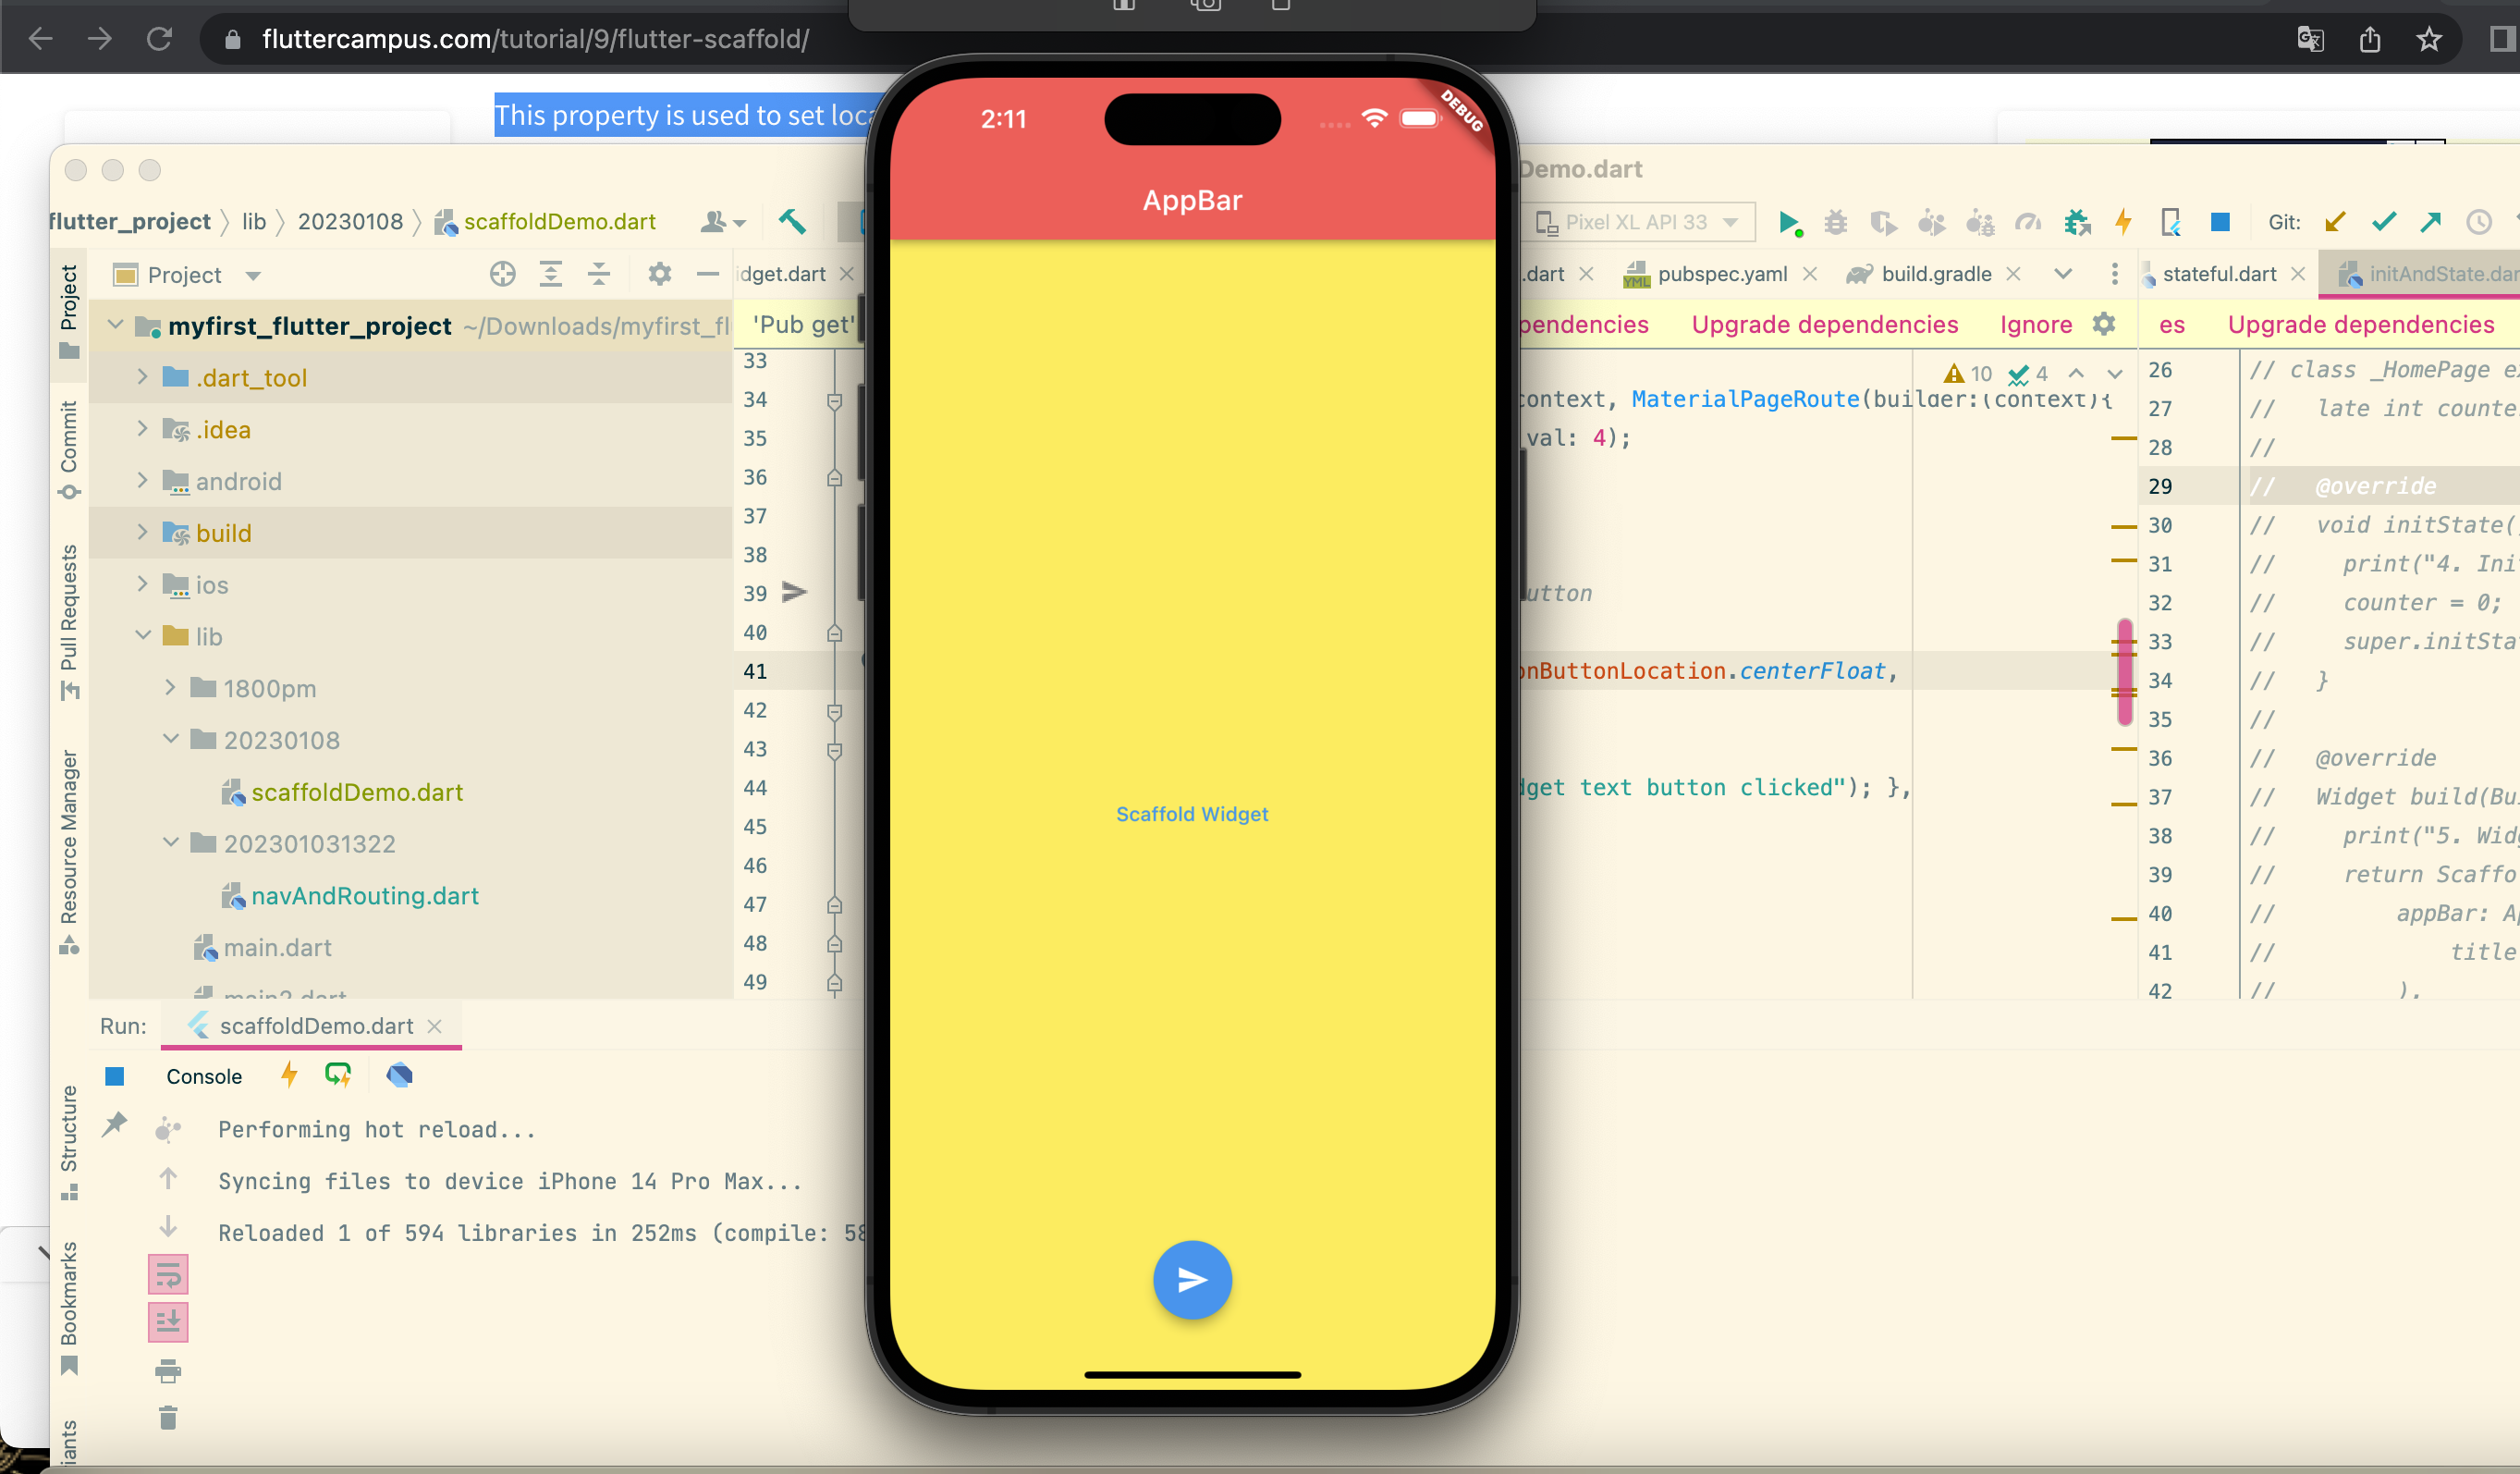Click the trash clear console icon
Viewport: 2520px width, 1474px height.
click(x=168, y=1418)
